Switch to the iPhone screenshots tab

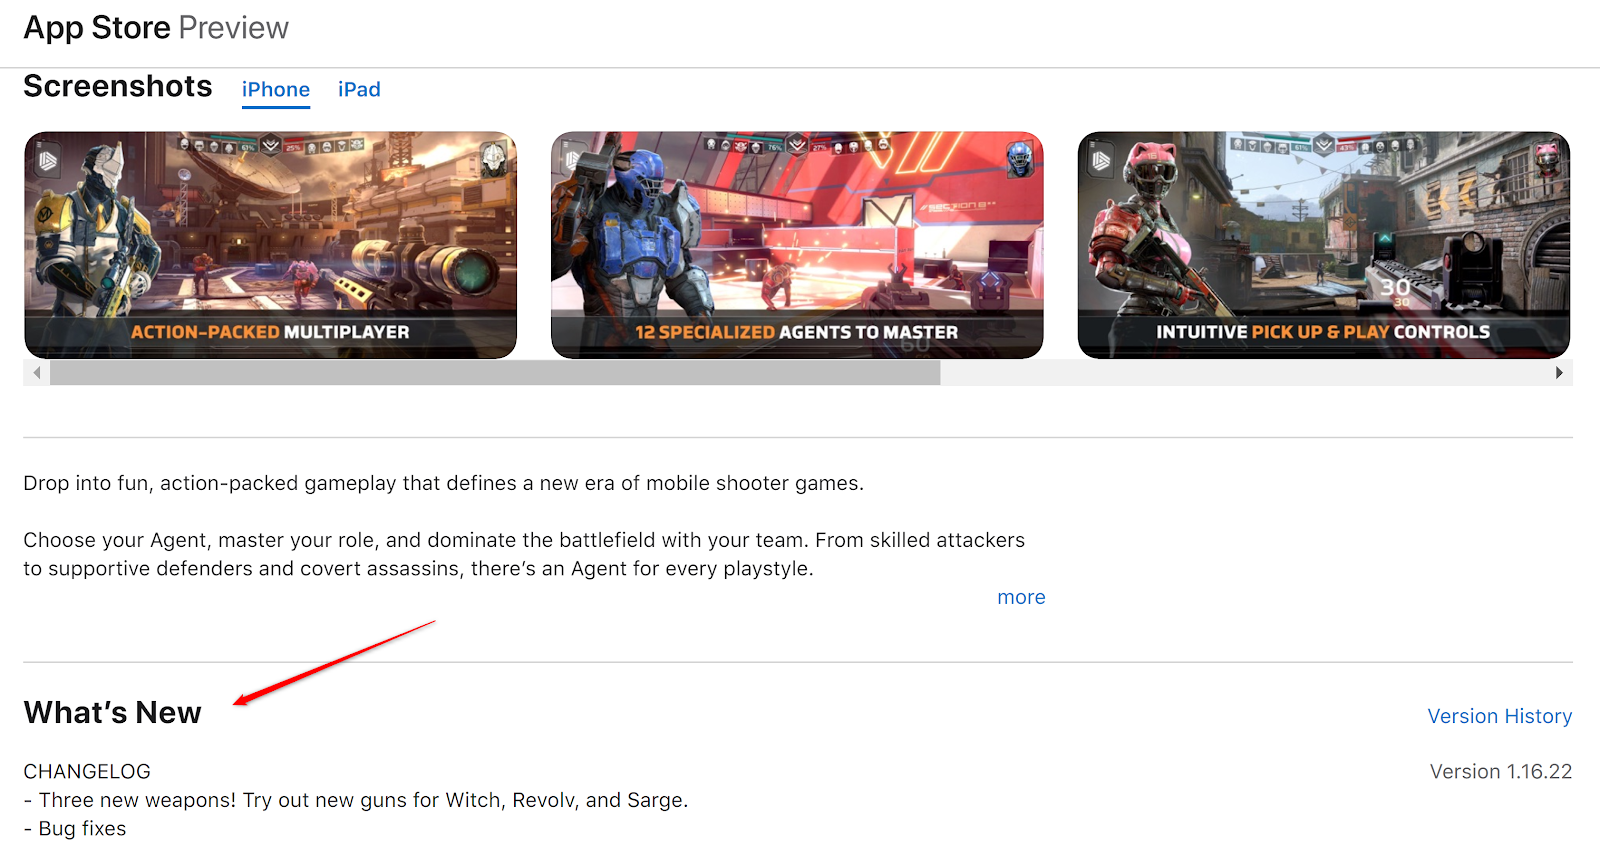[275, 90]
